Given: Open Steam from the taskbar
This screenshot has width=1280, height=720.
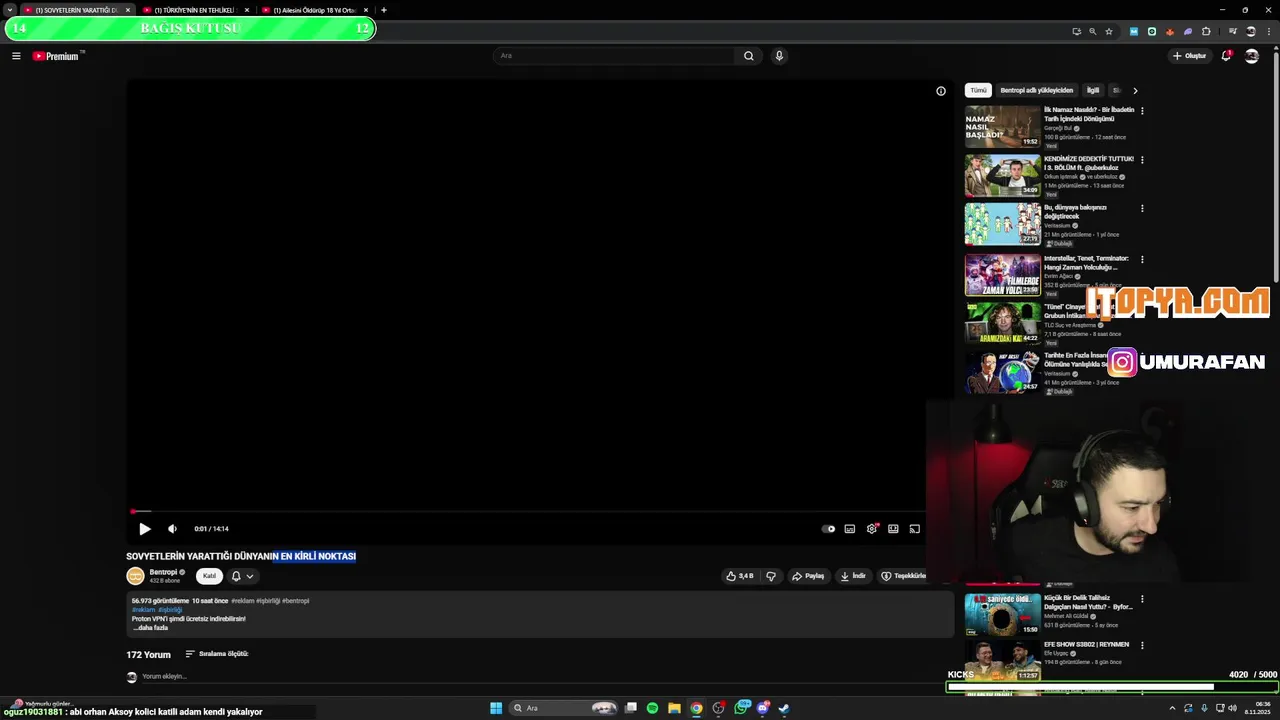Looking at the screenshot, I should pyautogui.click(x=784, y=708).
